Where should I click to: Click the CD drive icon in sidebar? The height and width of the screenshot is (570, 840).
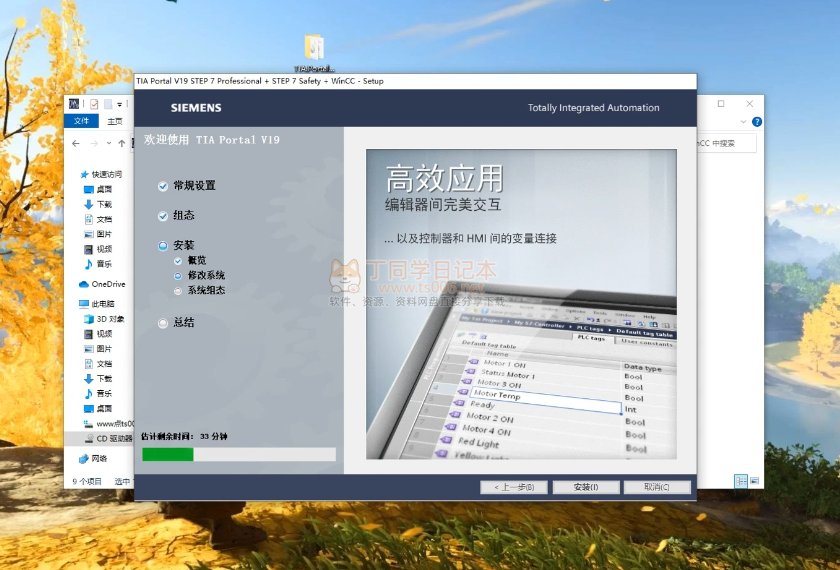pos(89,438)
